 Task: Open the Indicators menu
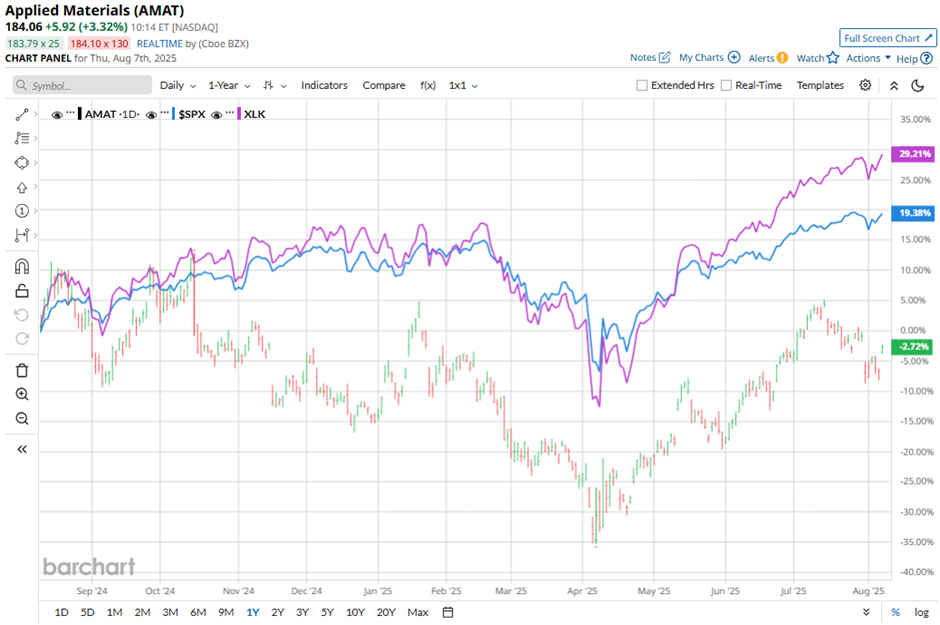pos(324,86)
